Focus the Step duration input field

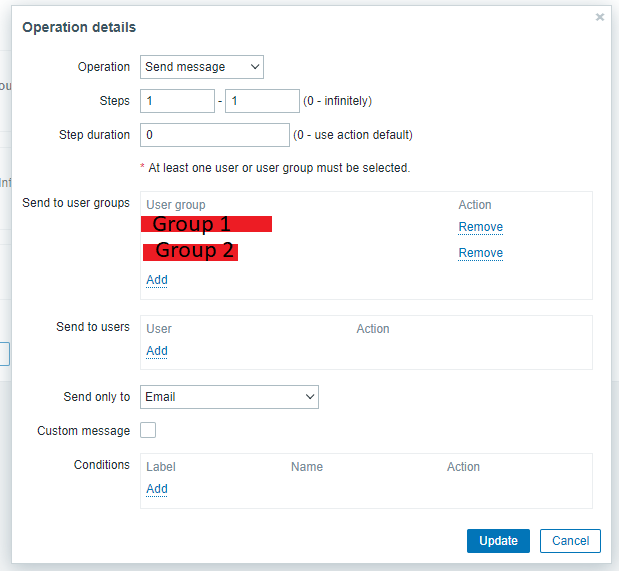tap(214, 135)
